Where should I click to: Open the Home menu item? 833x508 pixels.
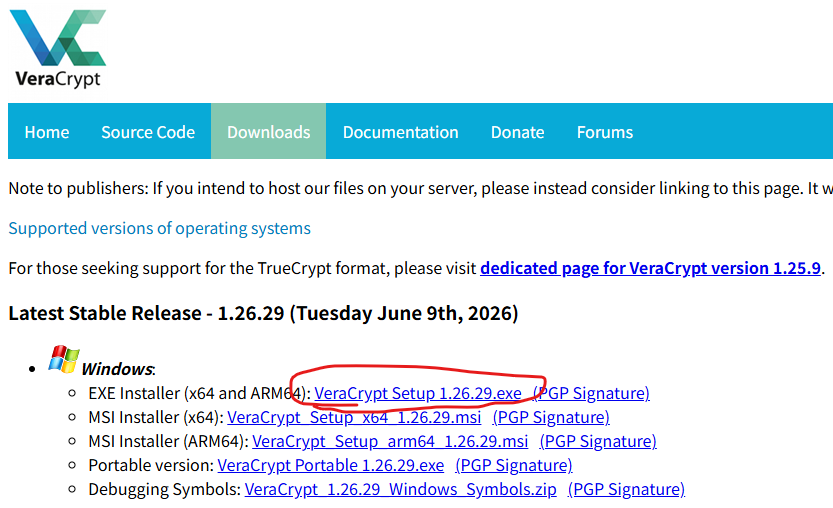click(47, 132)
